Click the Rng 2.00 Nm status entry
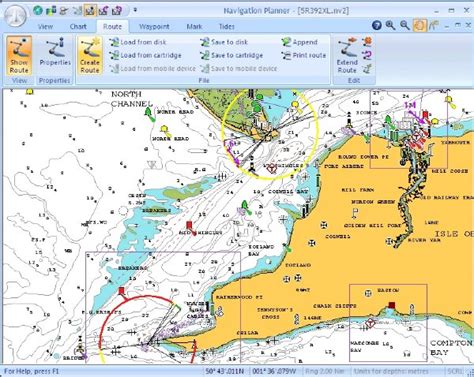 coord(325,371)
